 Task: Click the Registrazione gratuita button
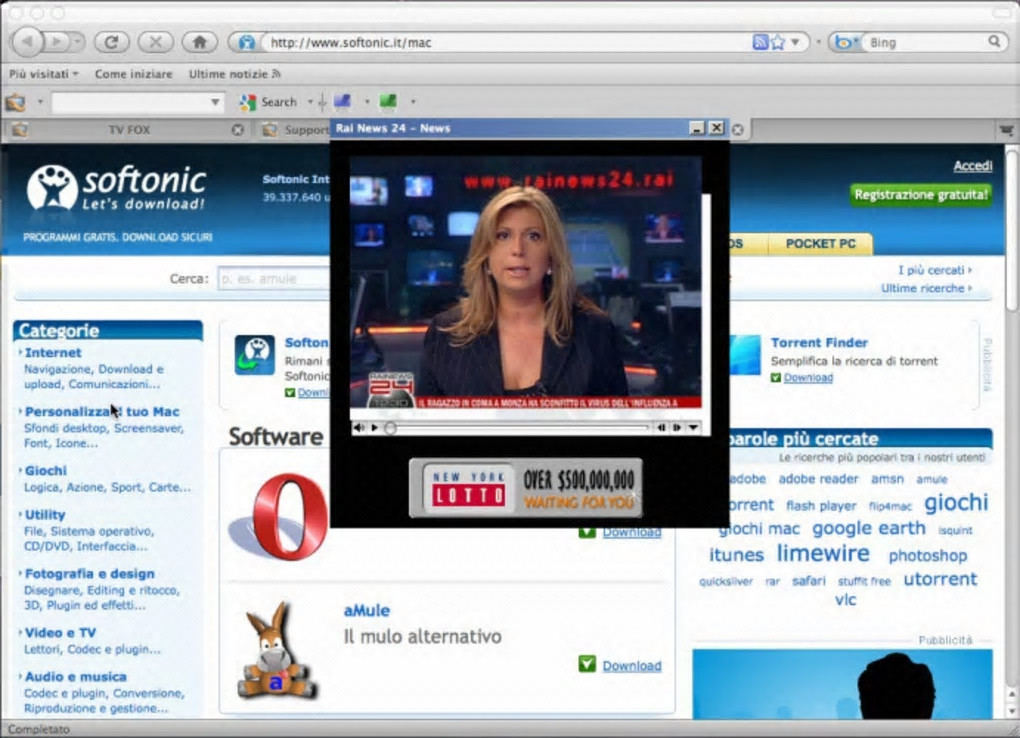tap(920, 195)
